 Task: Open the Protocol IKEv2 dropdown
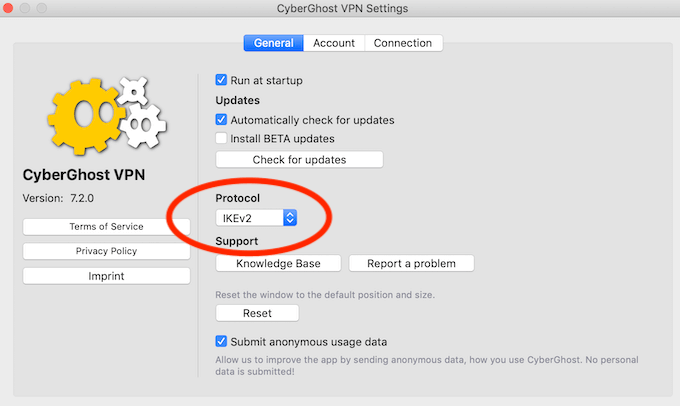[257, 217]
